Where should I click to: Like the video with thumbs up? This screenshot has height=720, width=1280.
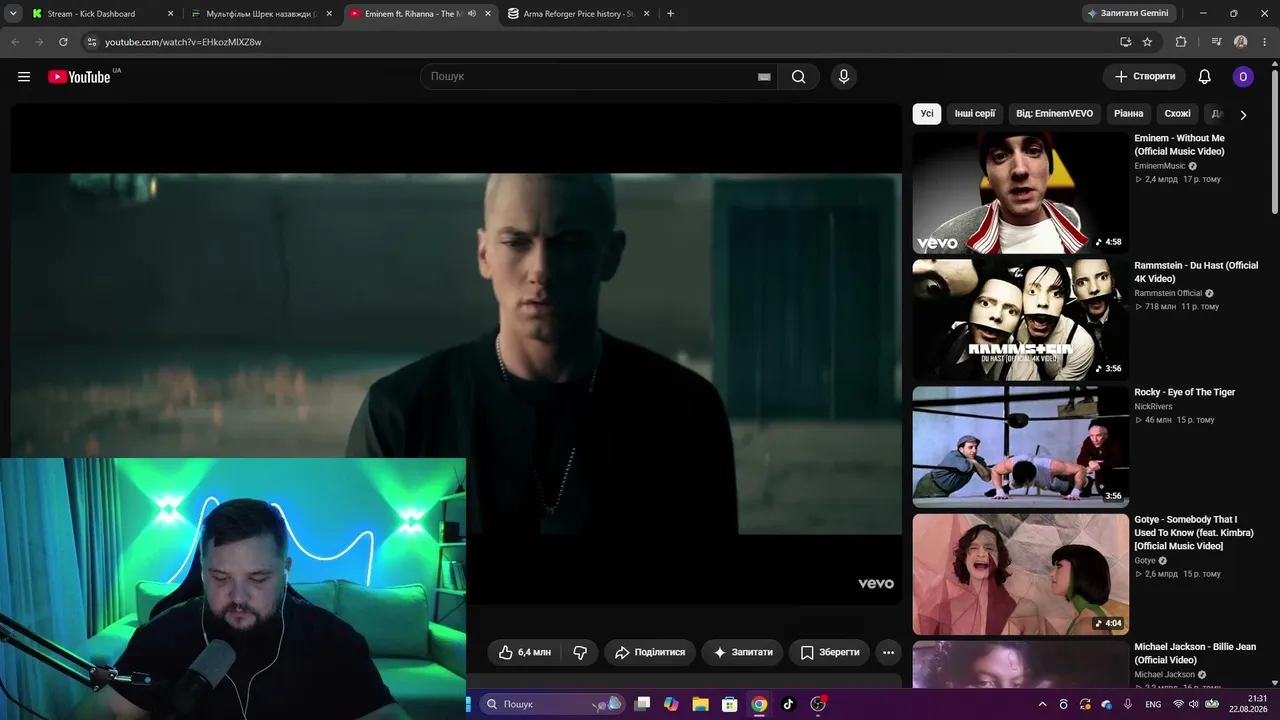tap(524, 652)
